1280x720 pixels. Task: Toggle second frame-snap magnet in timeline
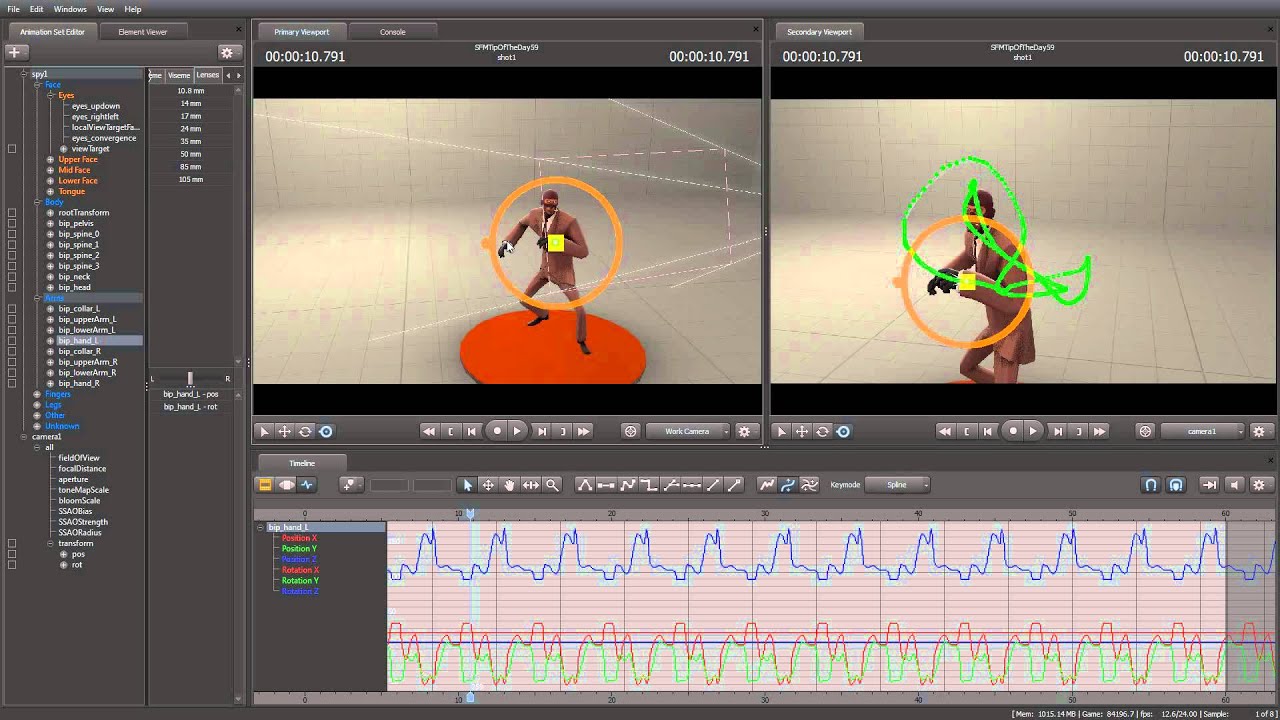[x=1176, y=485]
